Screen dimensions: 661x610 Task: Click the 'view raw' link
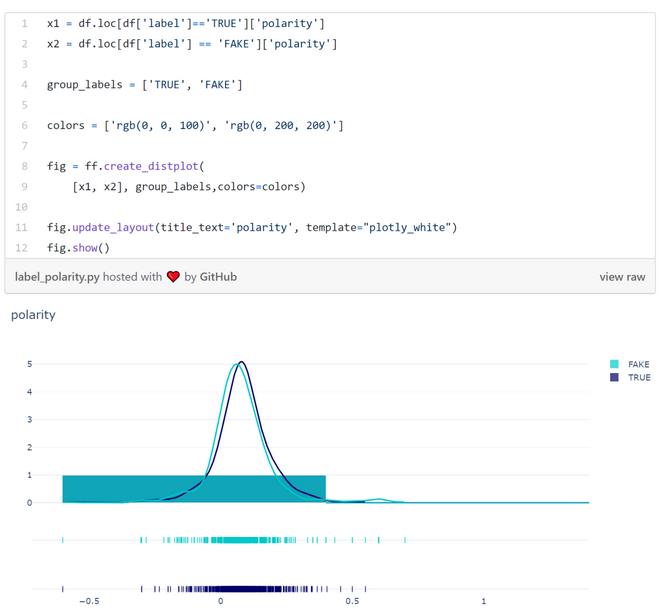tap(622, 277)
